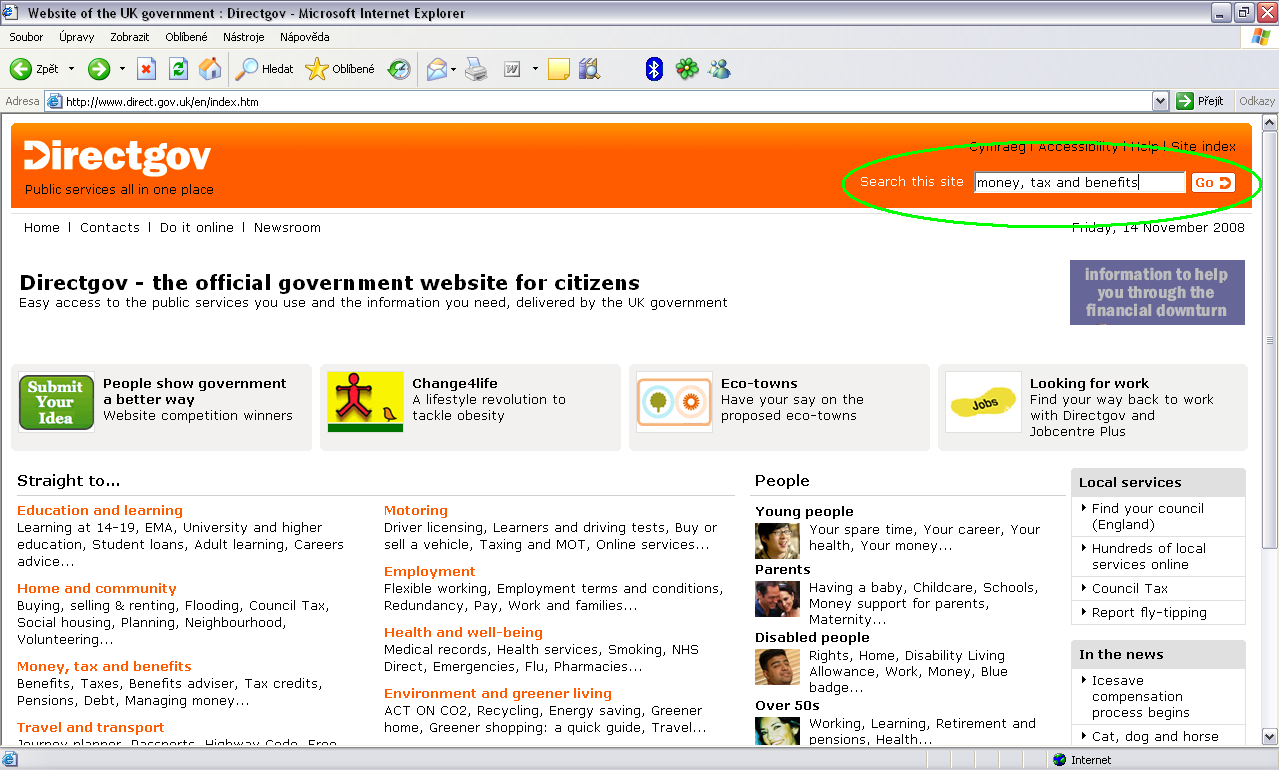Open the Nápověda menu

[x=304, y=37]
